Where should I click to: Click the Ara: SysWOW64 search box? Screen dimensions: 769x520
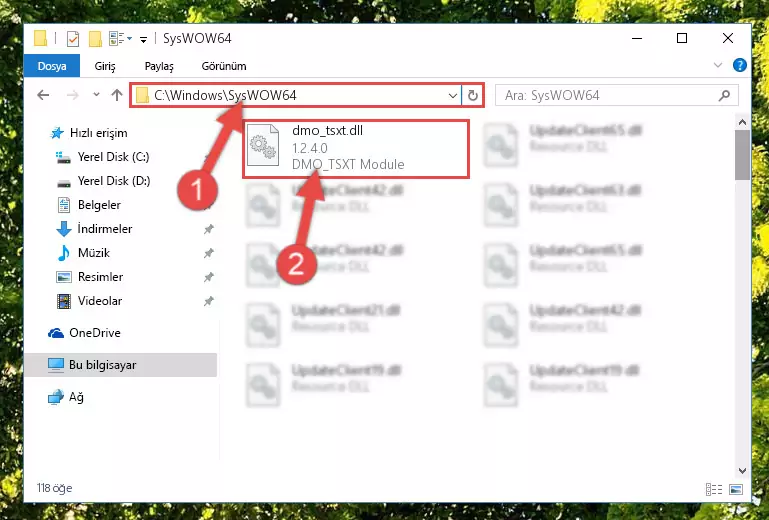(x=616, y=95)
